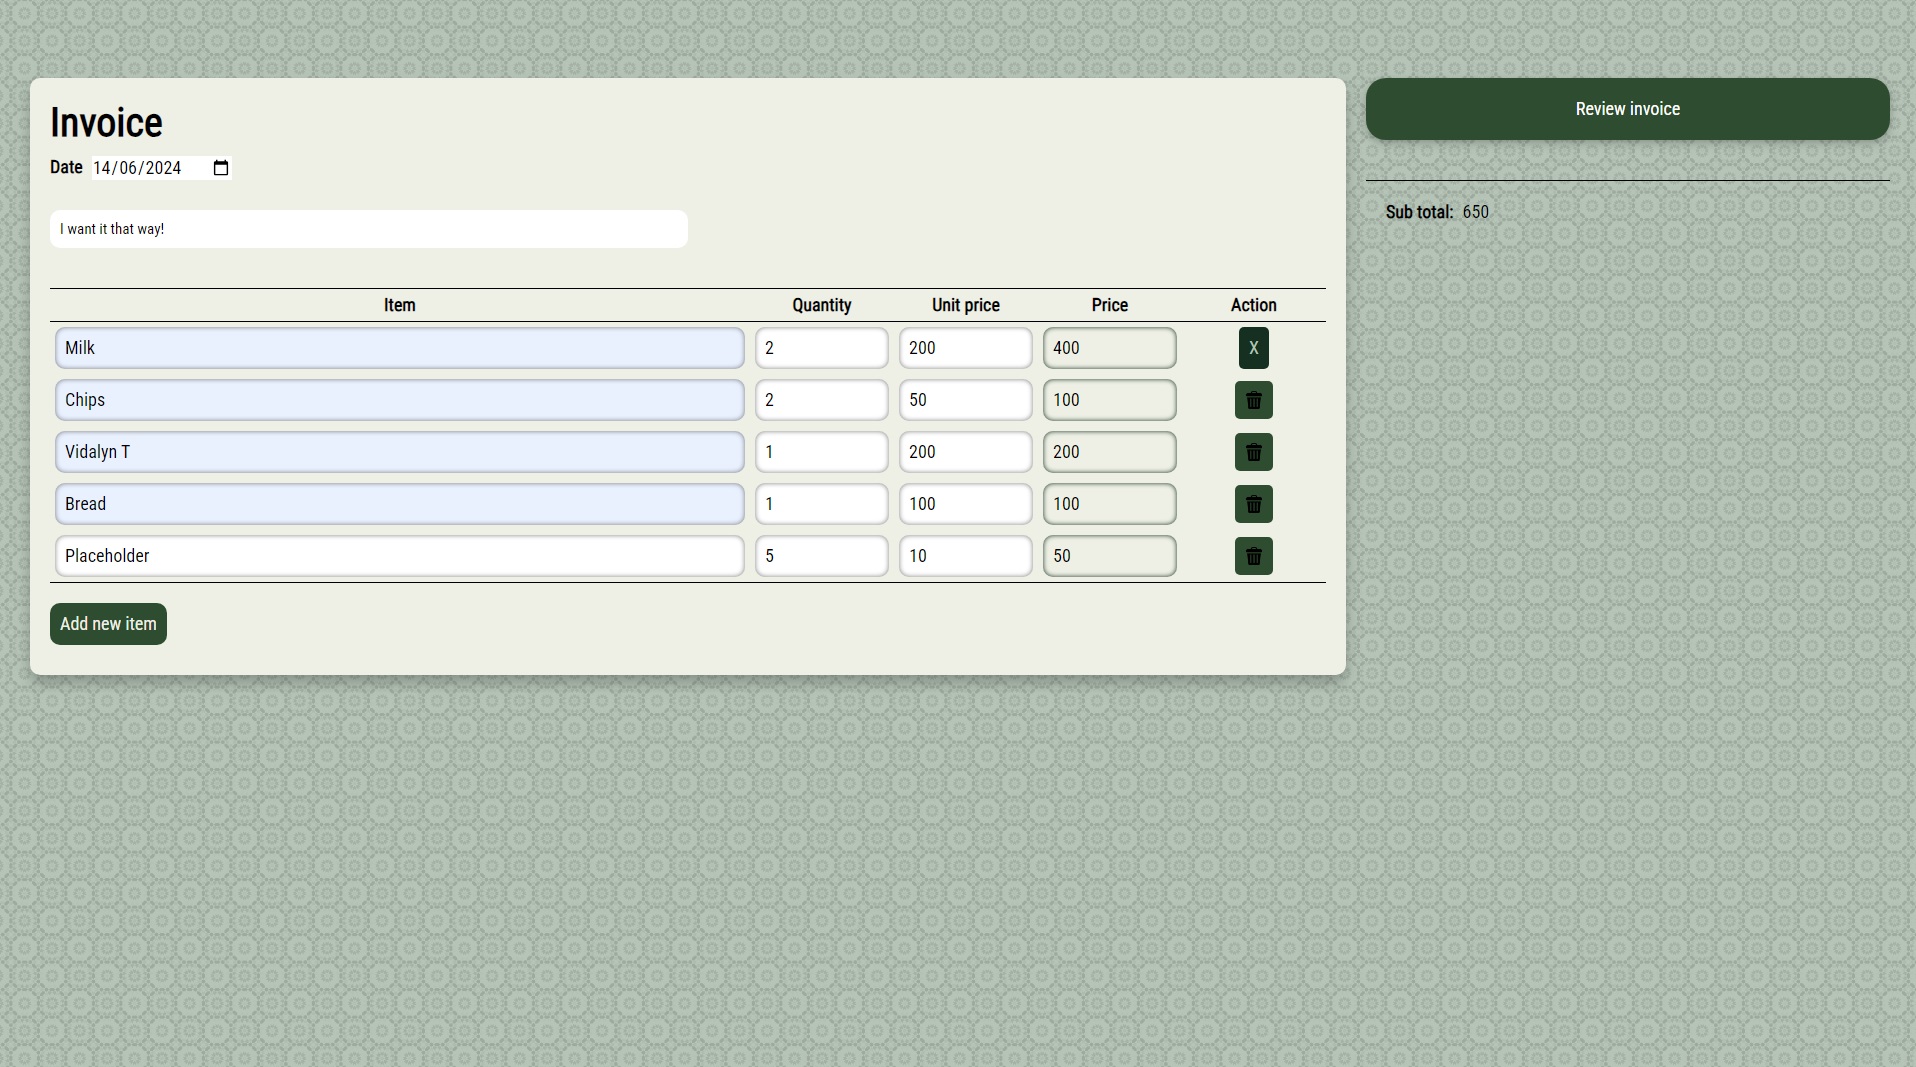Screen dimensions: 1916x1067
Task: Click the Chips item name field
Action: pyautogui.click(x=399, y=400)
